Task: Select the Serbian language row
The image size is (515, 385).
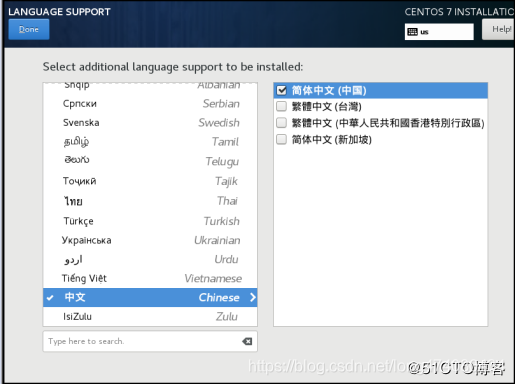Action: (150, 104)
